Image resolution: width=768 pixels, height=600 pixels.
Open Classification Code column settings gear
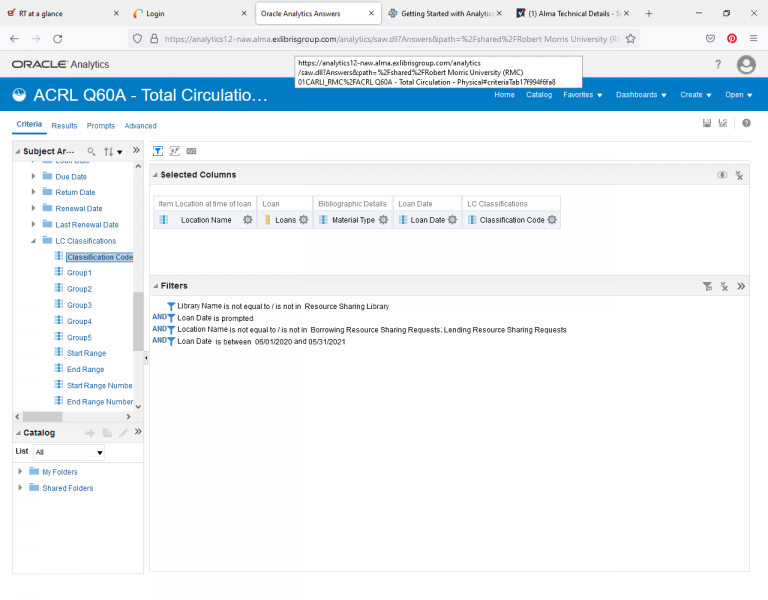point(552,220)
